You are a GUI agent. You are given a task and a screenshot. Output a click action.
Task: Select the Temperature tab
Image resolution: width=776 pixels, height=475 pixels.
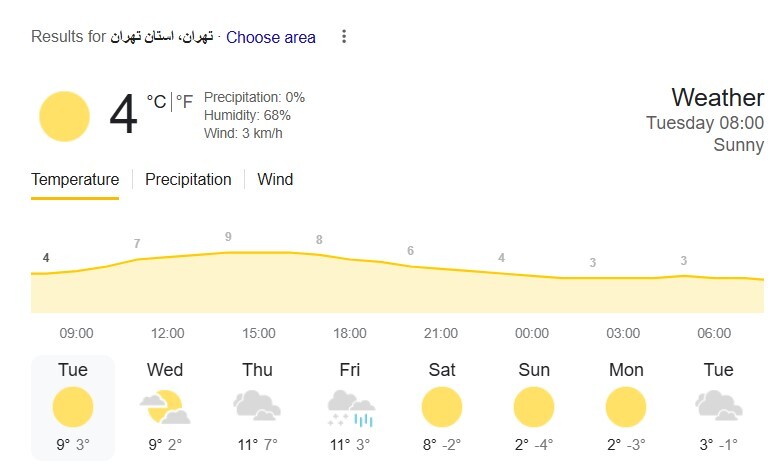click(75, 179)
